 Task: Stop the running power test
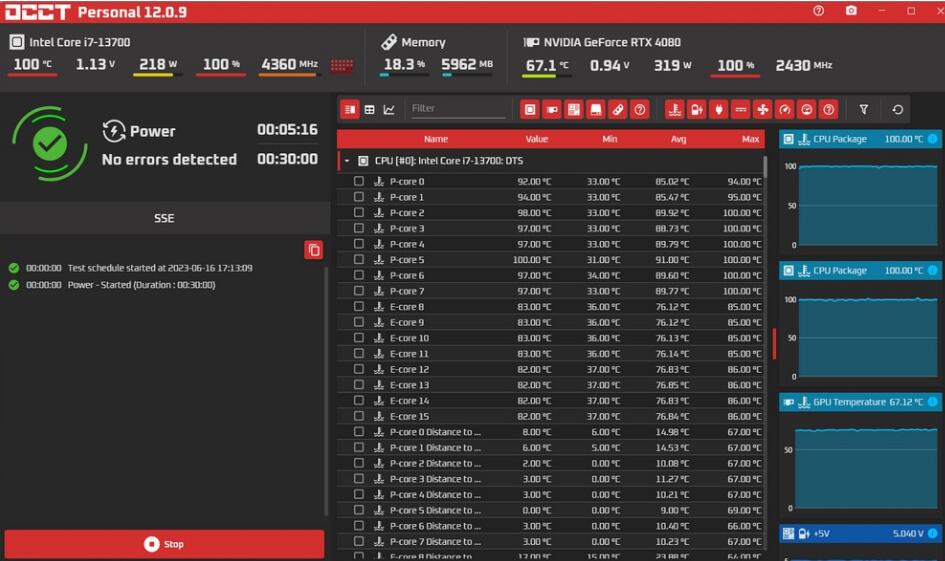pyautogui.click(x=164, y=544)
